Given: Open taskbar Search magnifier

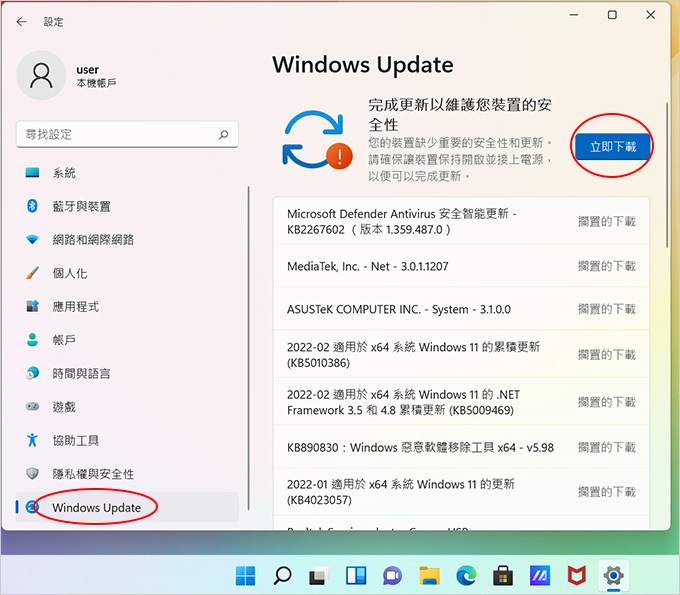Looking at the screenshot, I should [282, 575].
